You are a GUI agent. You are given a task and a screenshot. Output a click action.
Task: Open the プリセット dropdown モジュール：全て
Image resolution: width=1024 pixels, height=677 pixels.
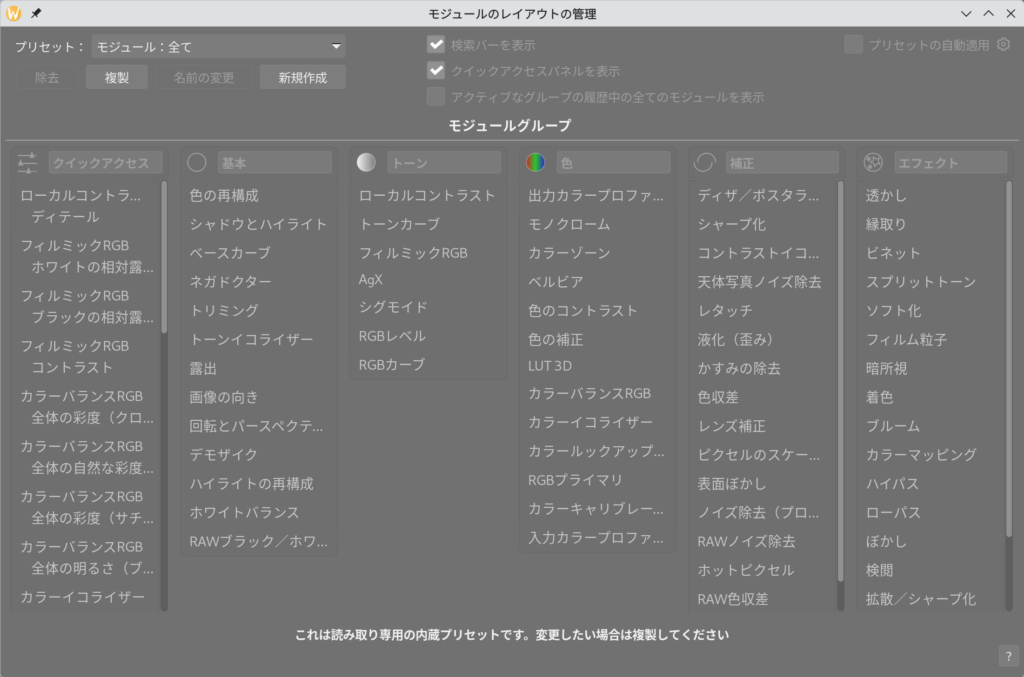(218, 46)
